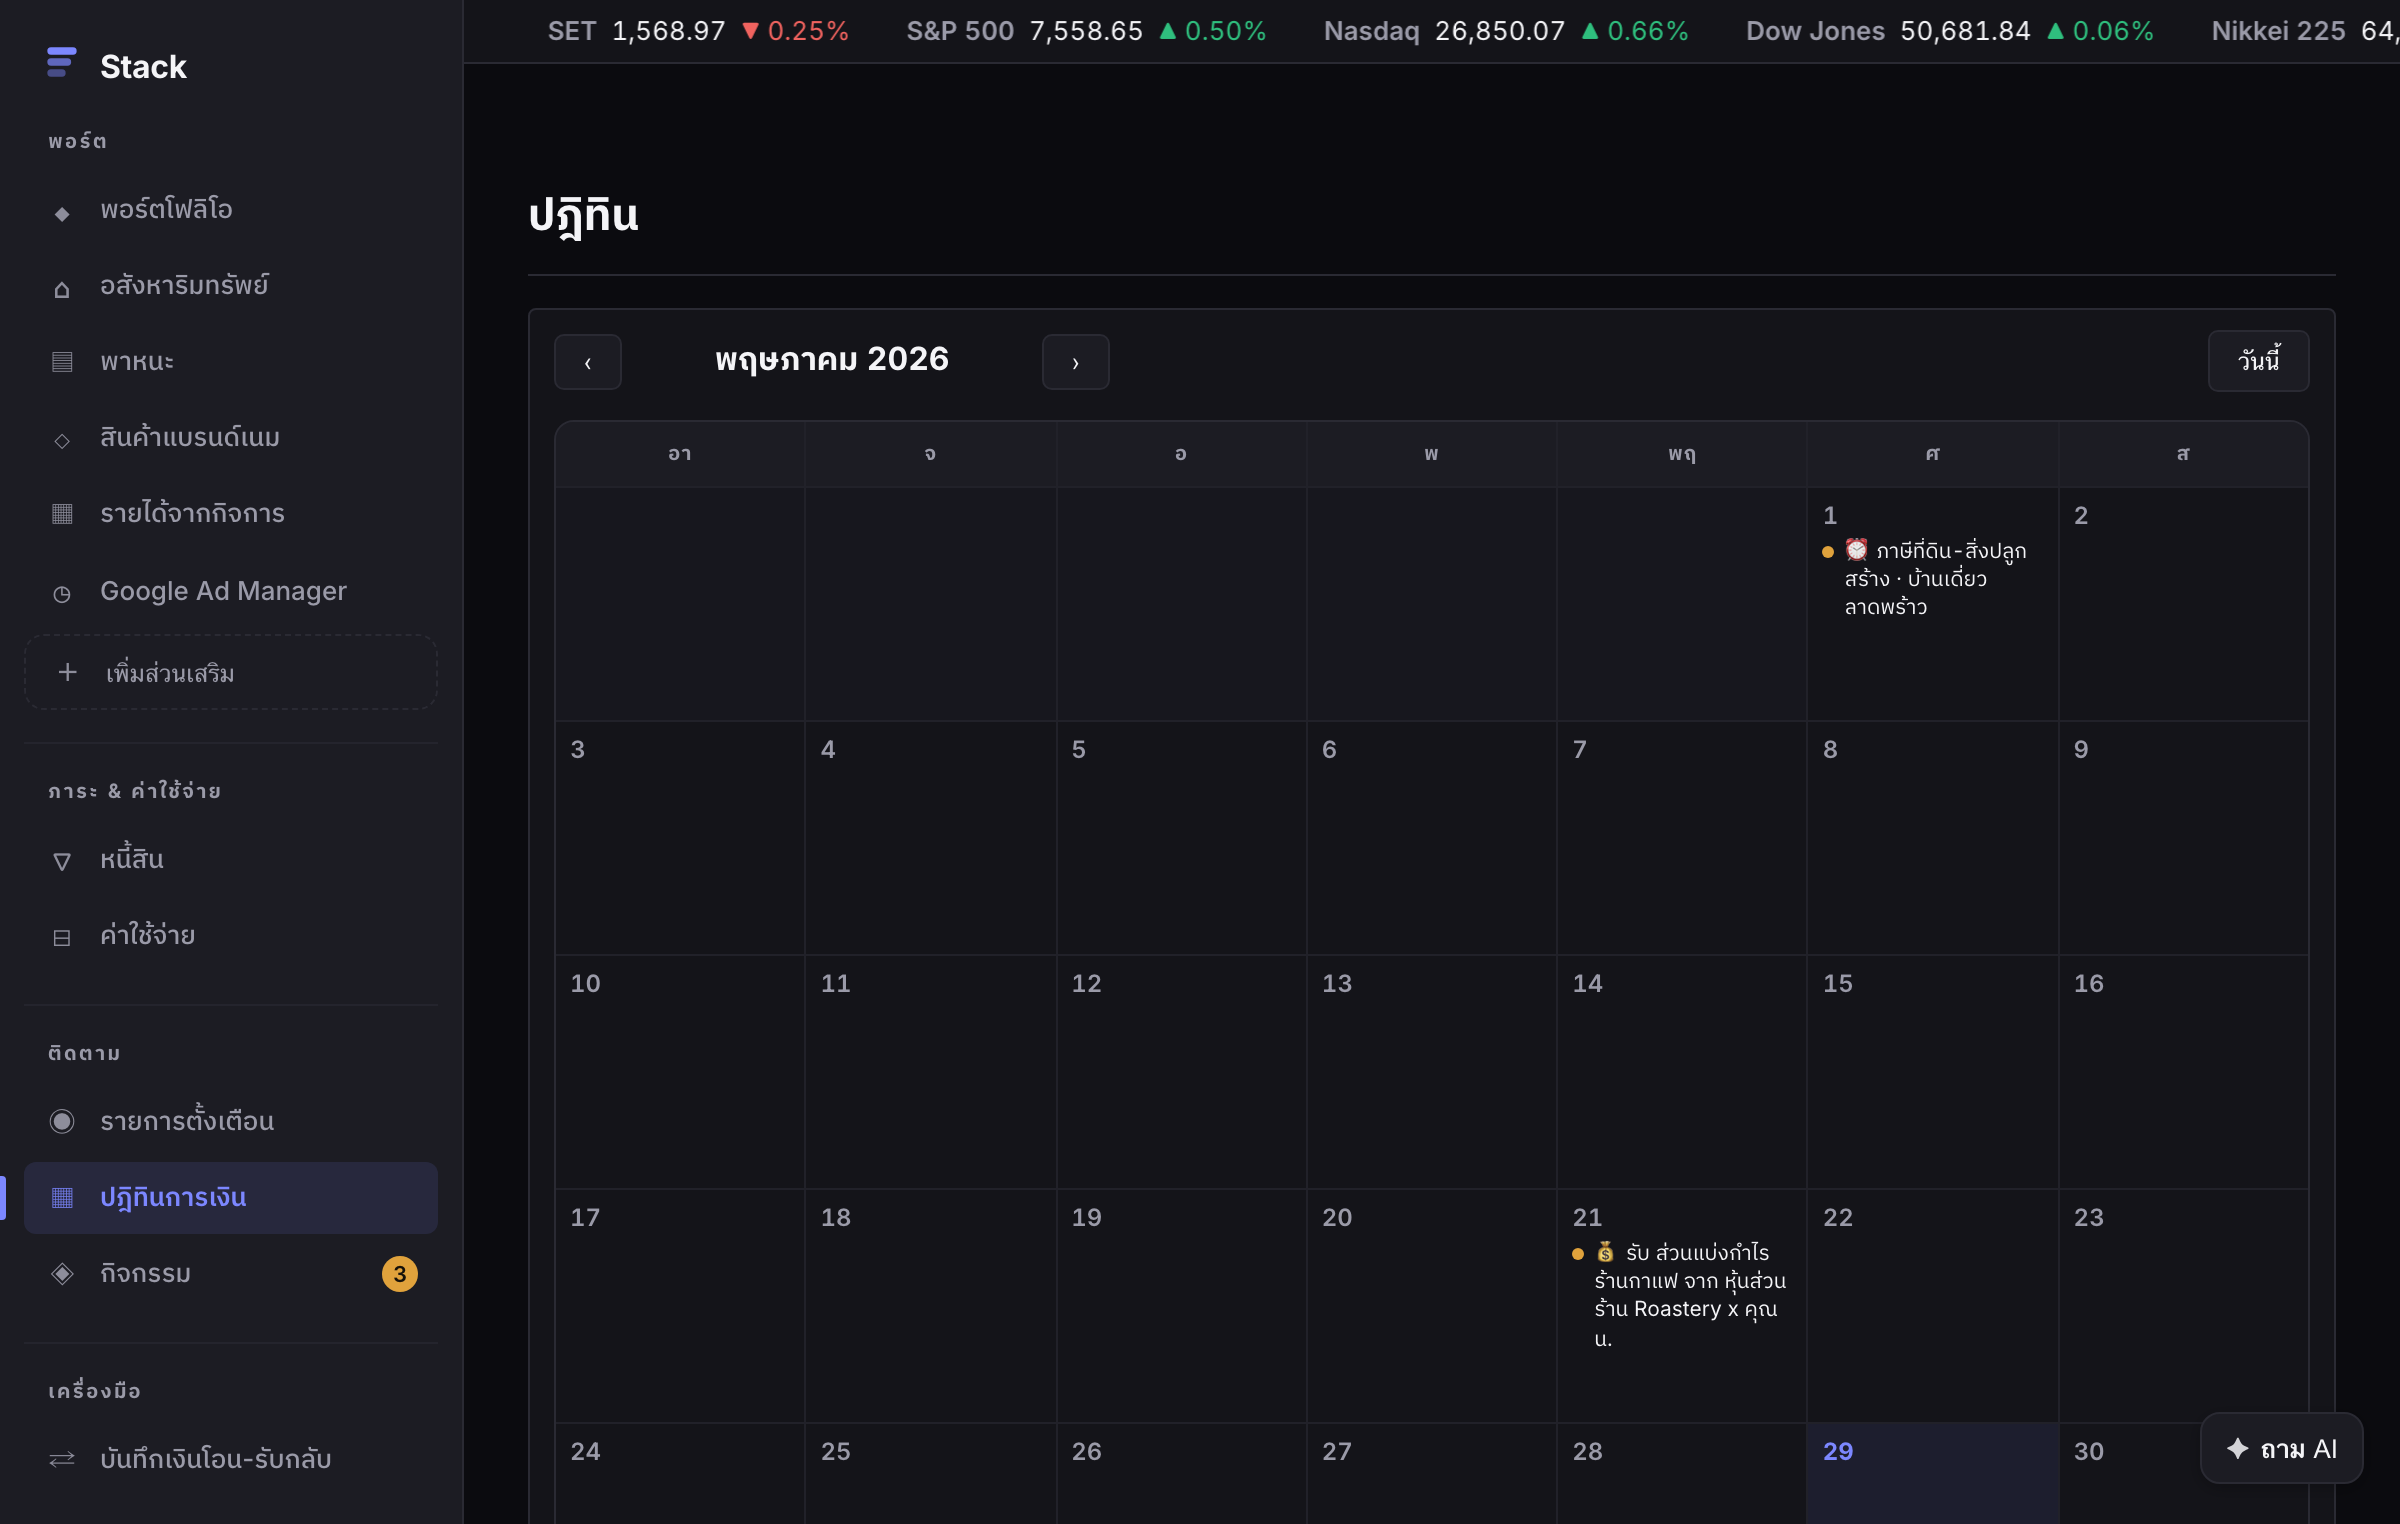Screen dimensions: 2400x1524
Task: Click the พอร์ตโฟลิโอ diamond icon
Action: click(x=62, y=213)
